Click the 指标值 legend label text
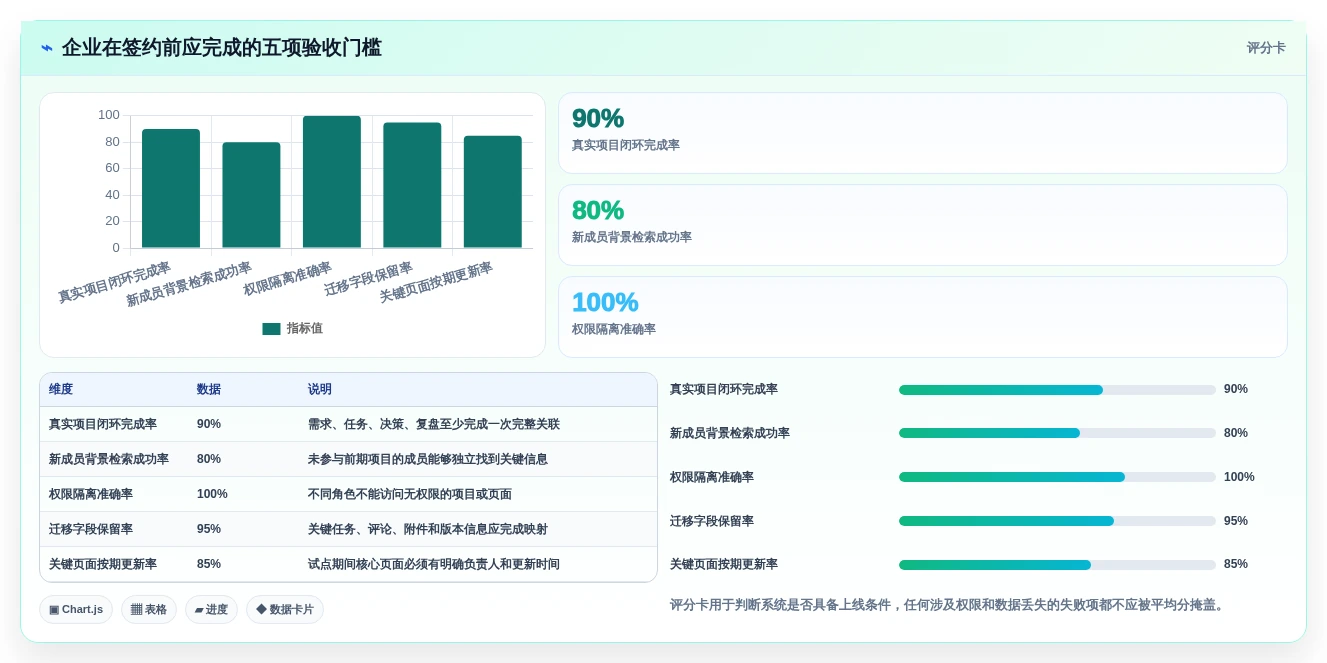1327x663 pixels. pos(304,328)
